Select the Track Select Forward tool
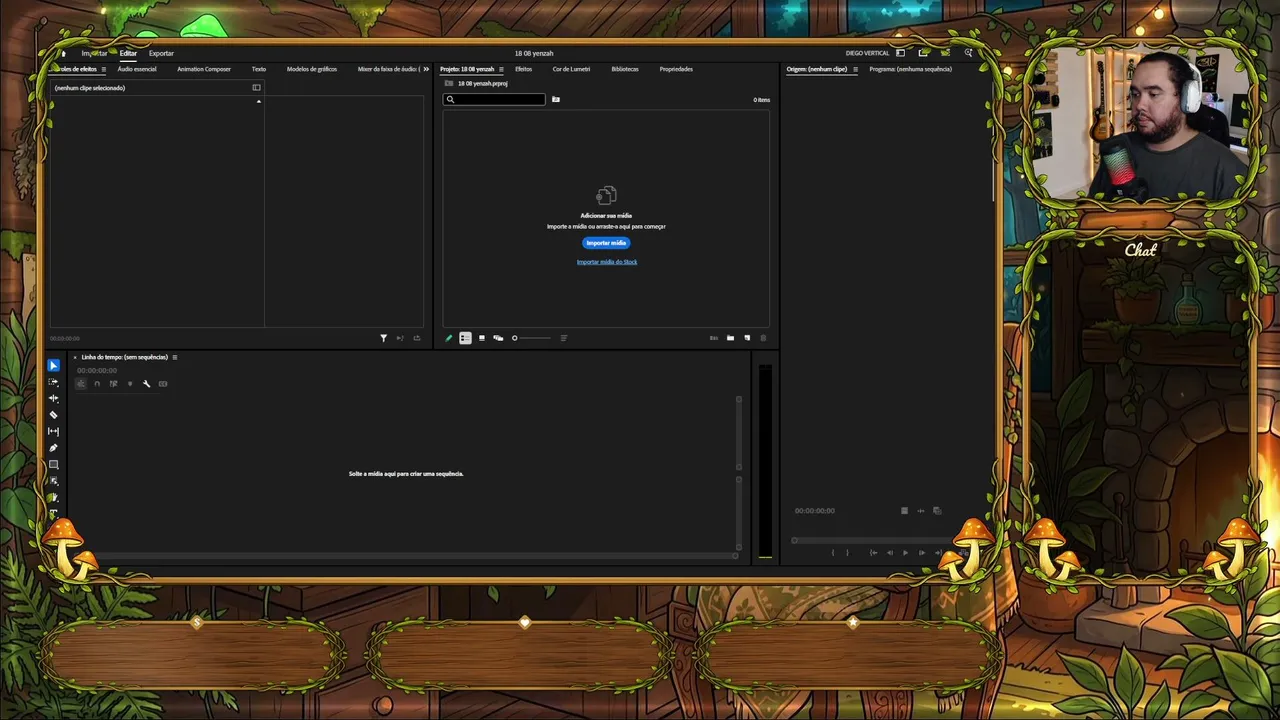 pos(54,382)
